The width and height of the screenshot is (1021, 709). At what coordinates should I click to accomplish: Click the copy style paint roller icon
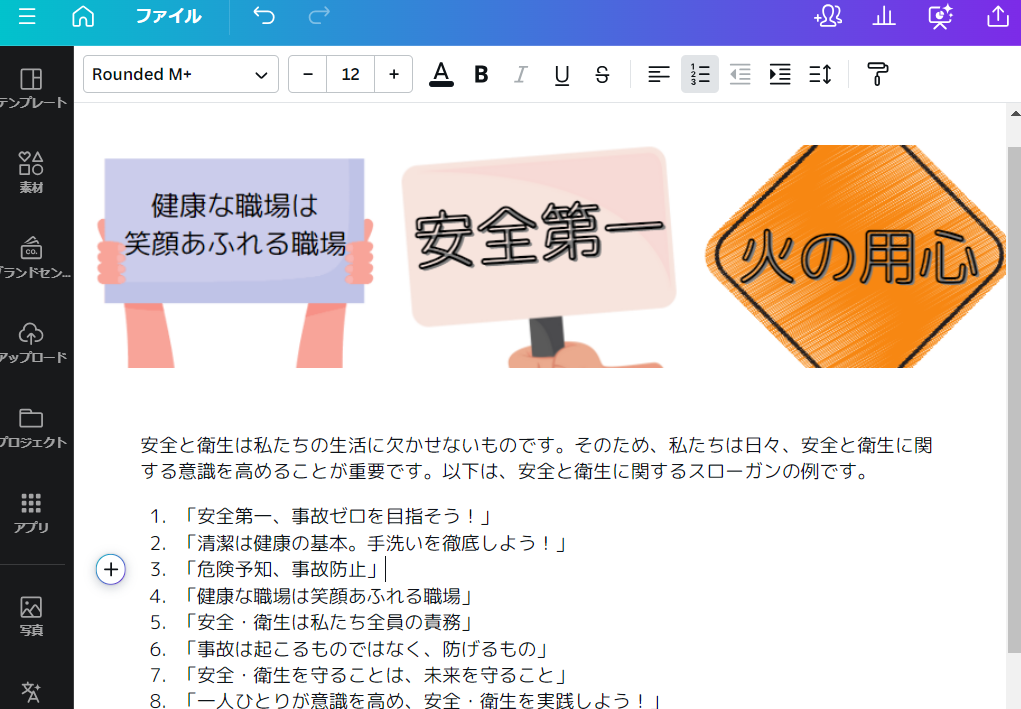877,74
